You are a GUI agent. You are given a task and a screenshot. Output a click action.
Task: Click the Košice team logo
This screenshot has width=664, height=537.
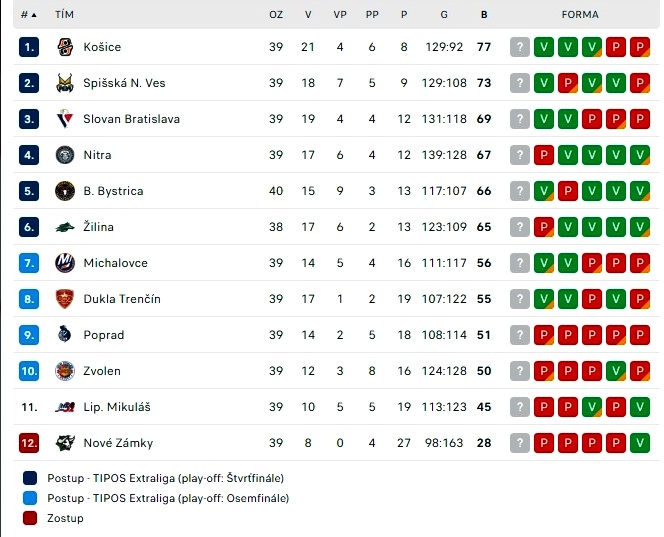pos(65,47)
